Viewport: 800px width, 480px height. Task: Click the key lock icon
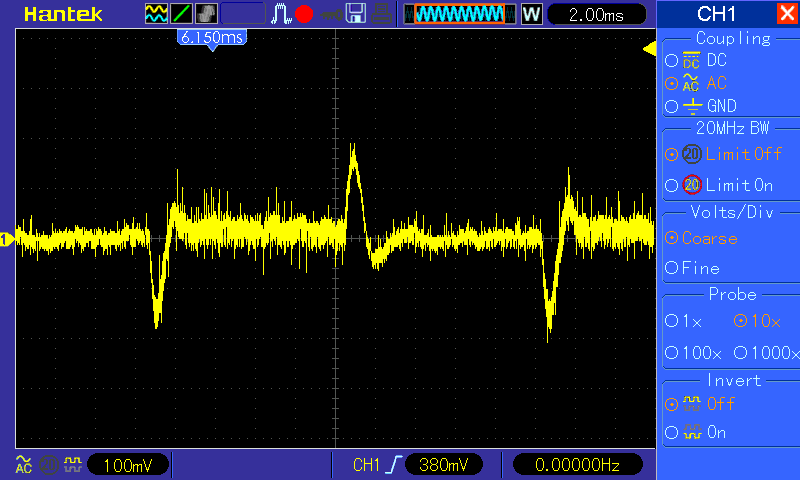click(332, 15)
